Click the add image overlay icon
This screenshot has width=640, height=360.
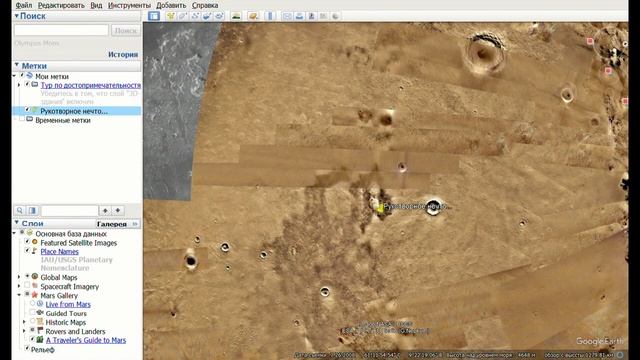(x=207, y=16)
